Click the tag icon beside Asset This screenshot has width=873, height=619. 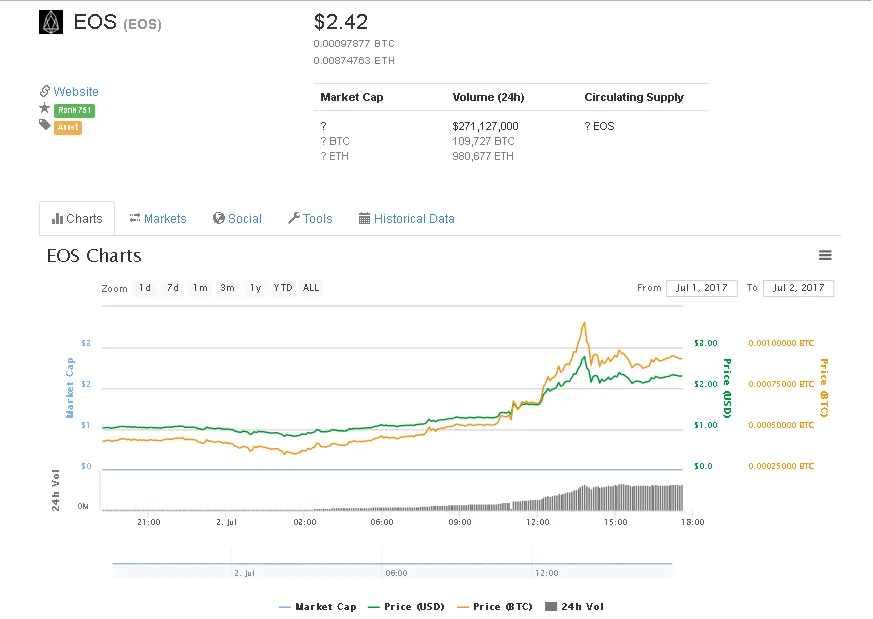45,125
